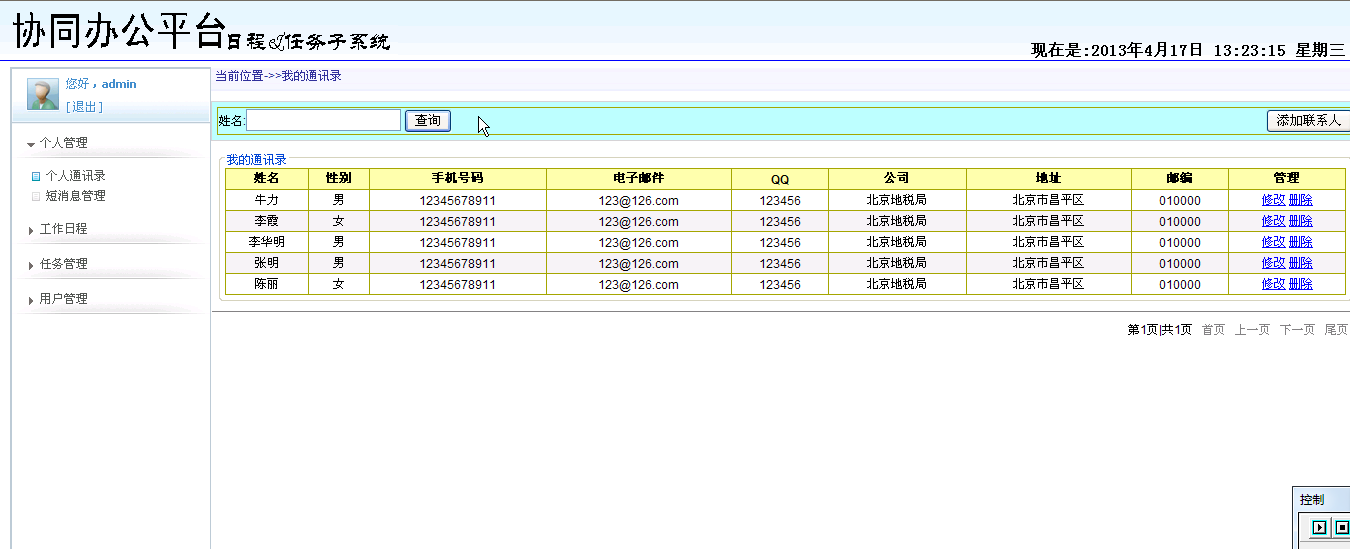Click the 上一页 pagination link
The width and height of the screenshot is (1350, 549).
[1252, 330]
